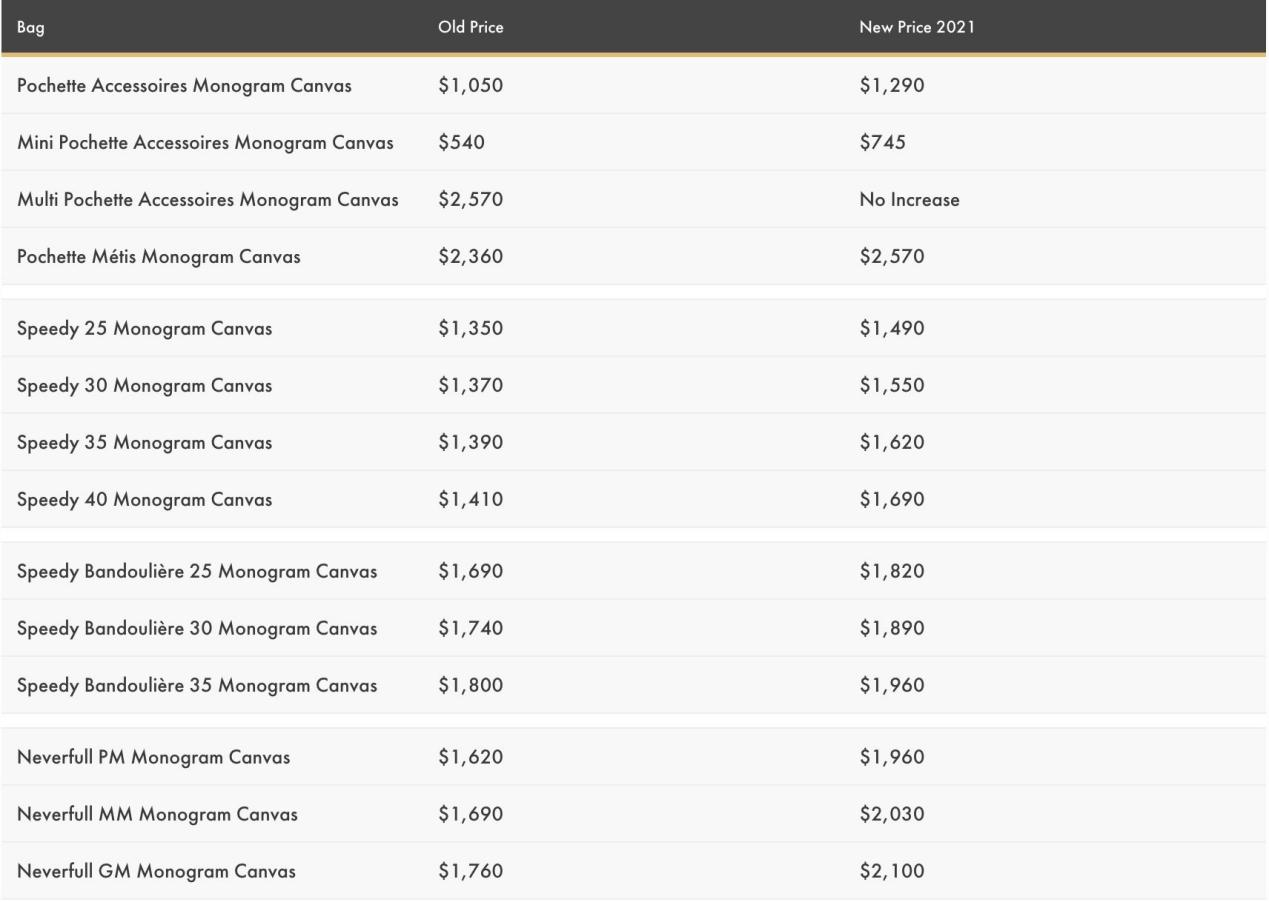Click Speedy 25 Monogram Canvas
The height and width of the screenshot is (902, 1269).
(x=144, y=328)
